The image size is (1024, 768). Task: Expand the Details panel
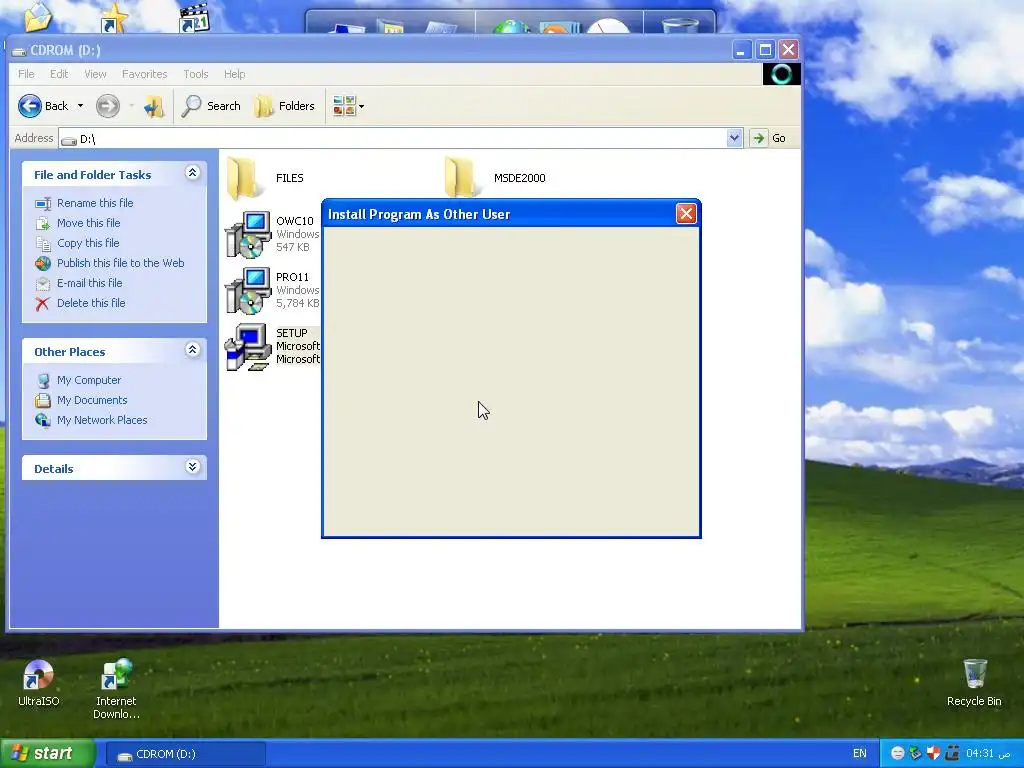point(192,467)
